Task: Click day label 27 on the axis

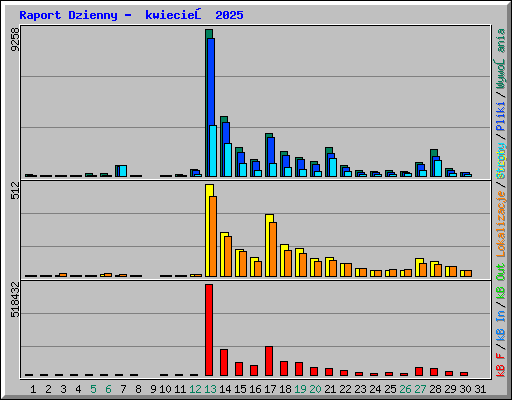Action: [x=420, y=389]
